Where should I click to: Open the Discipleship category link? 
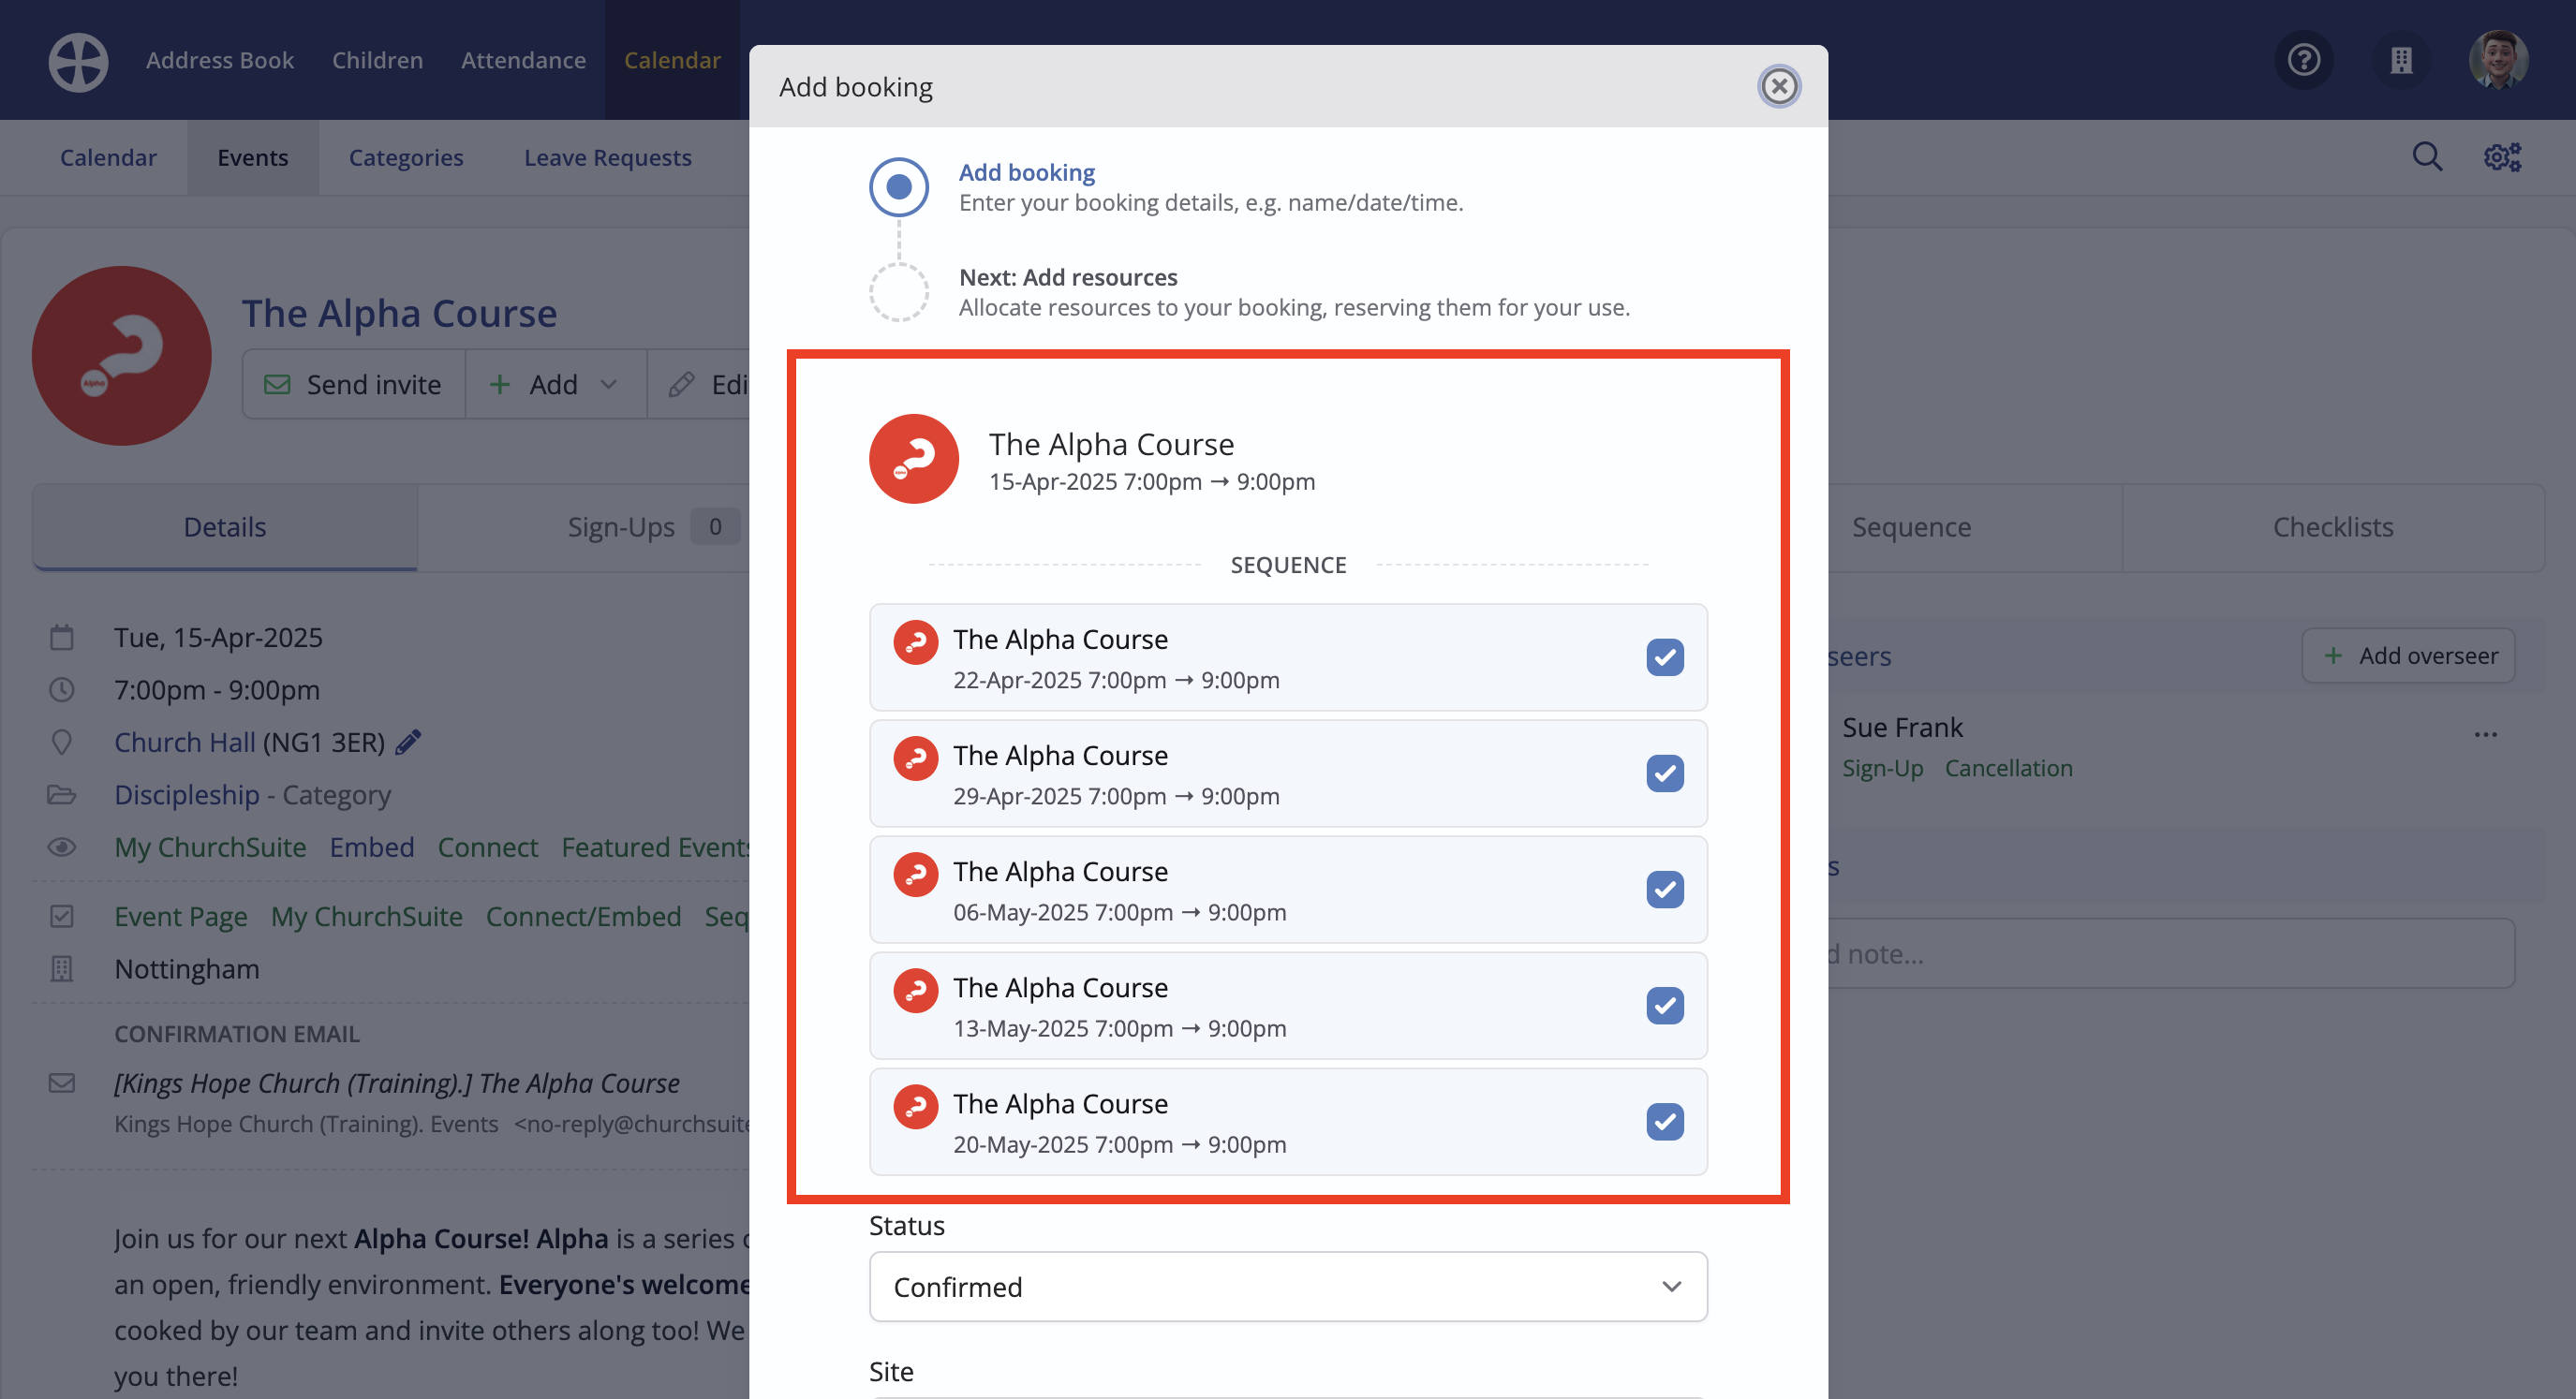pyautogui.click(x=187, y=795)
